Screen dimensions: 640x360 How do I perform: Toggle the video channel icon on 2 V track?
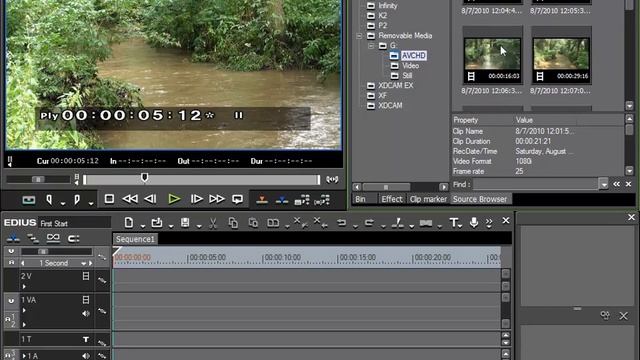[86, 276]
